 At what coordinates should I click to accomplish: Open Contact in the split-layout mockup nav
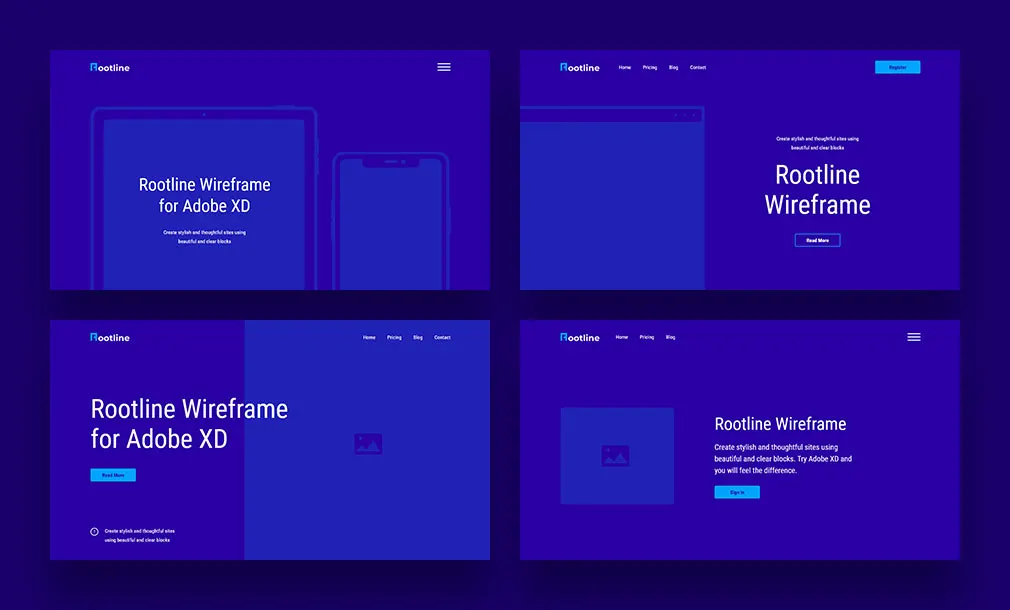(x=443, y=337)
